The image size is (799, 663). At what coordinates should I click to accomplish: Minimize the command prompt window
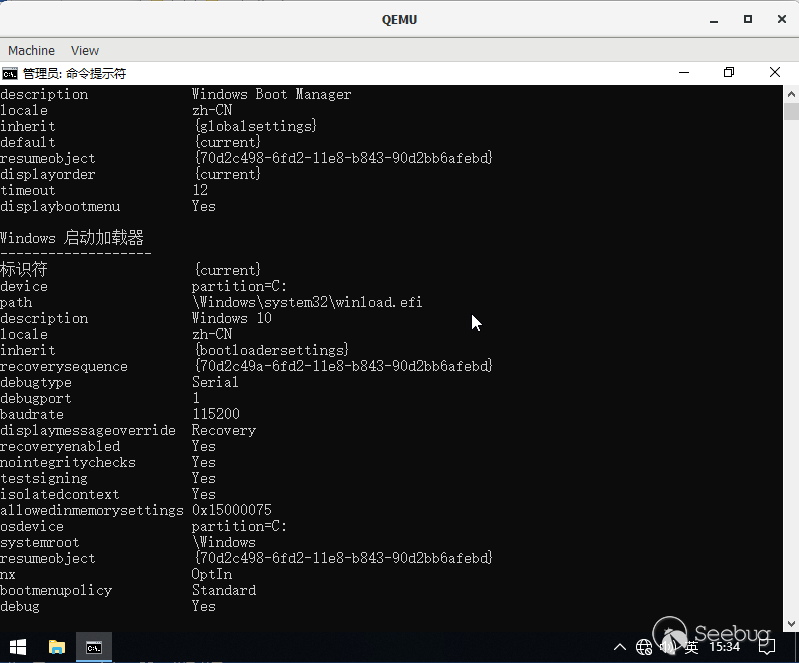(x=684, y=73)
